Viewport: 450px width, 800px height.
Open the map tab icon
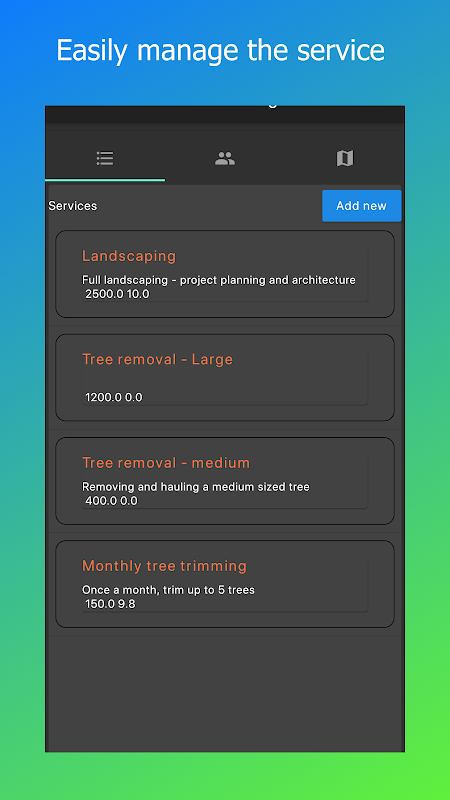point(345,158)
